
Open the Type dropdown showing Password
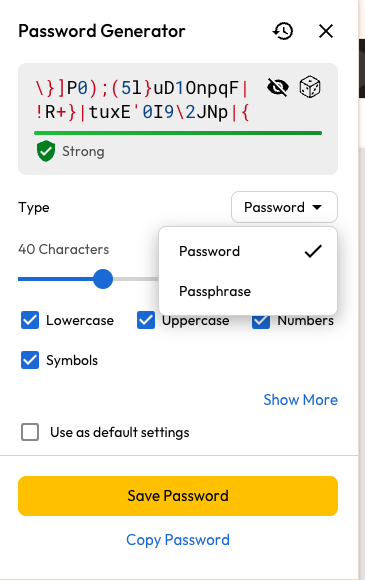(x=284, y=207)
